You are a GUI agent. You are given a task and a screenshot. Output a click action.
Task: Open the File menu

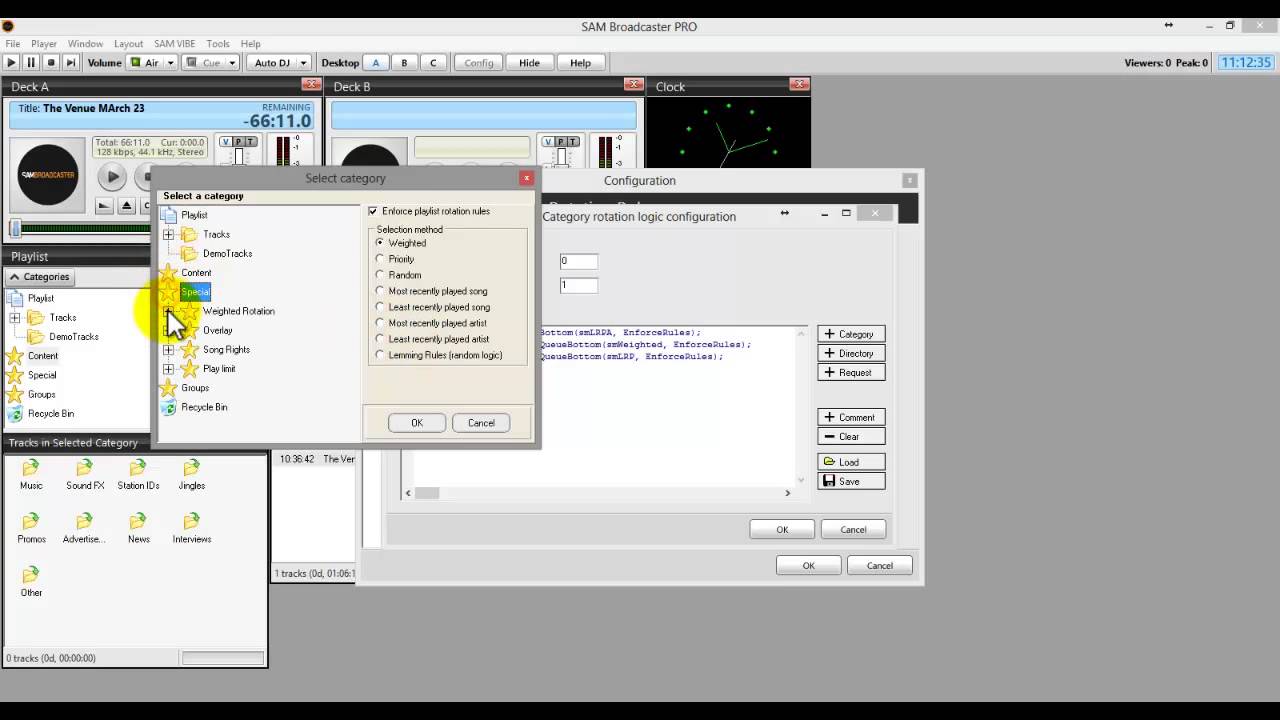coord(13,44)
